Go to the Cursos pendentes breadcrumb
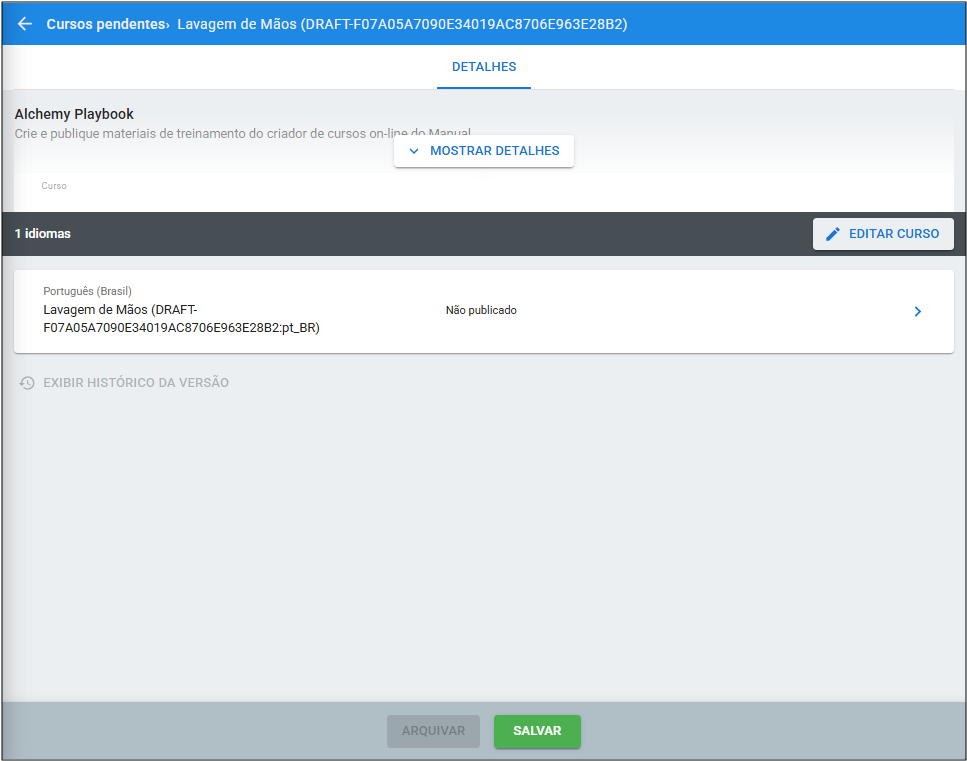This screenshot has width=967, height=761. 104,24
